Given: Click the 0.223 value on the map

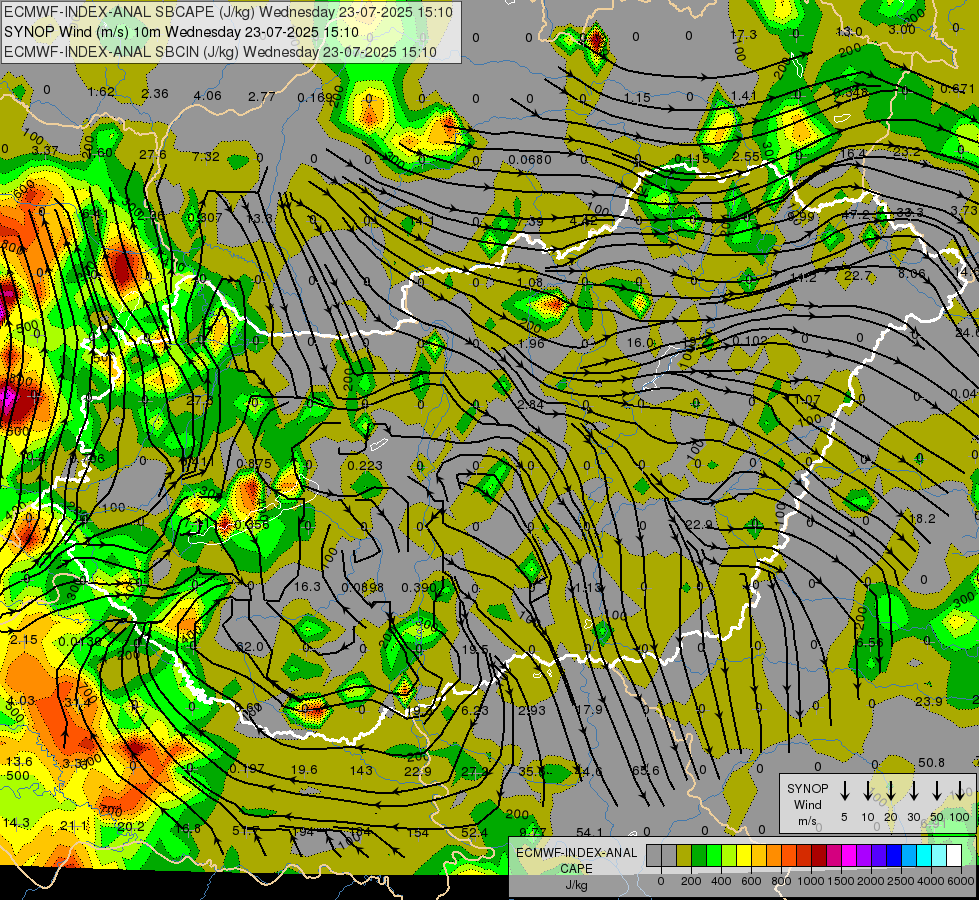Looking at the screenshot, I should pos(365,465).
